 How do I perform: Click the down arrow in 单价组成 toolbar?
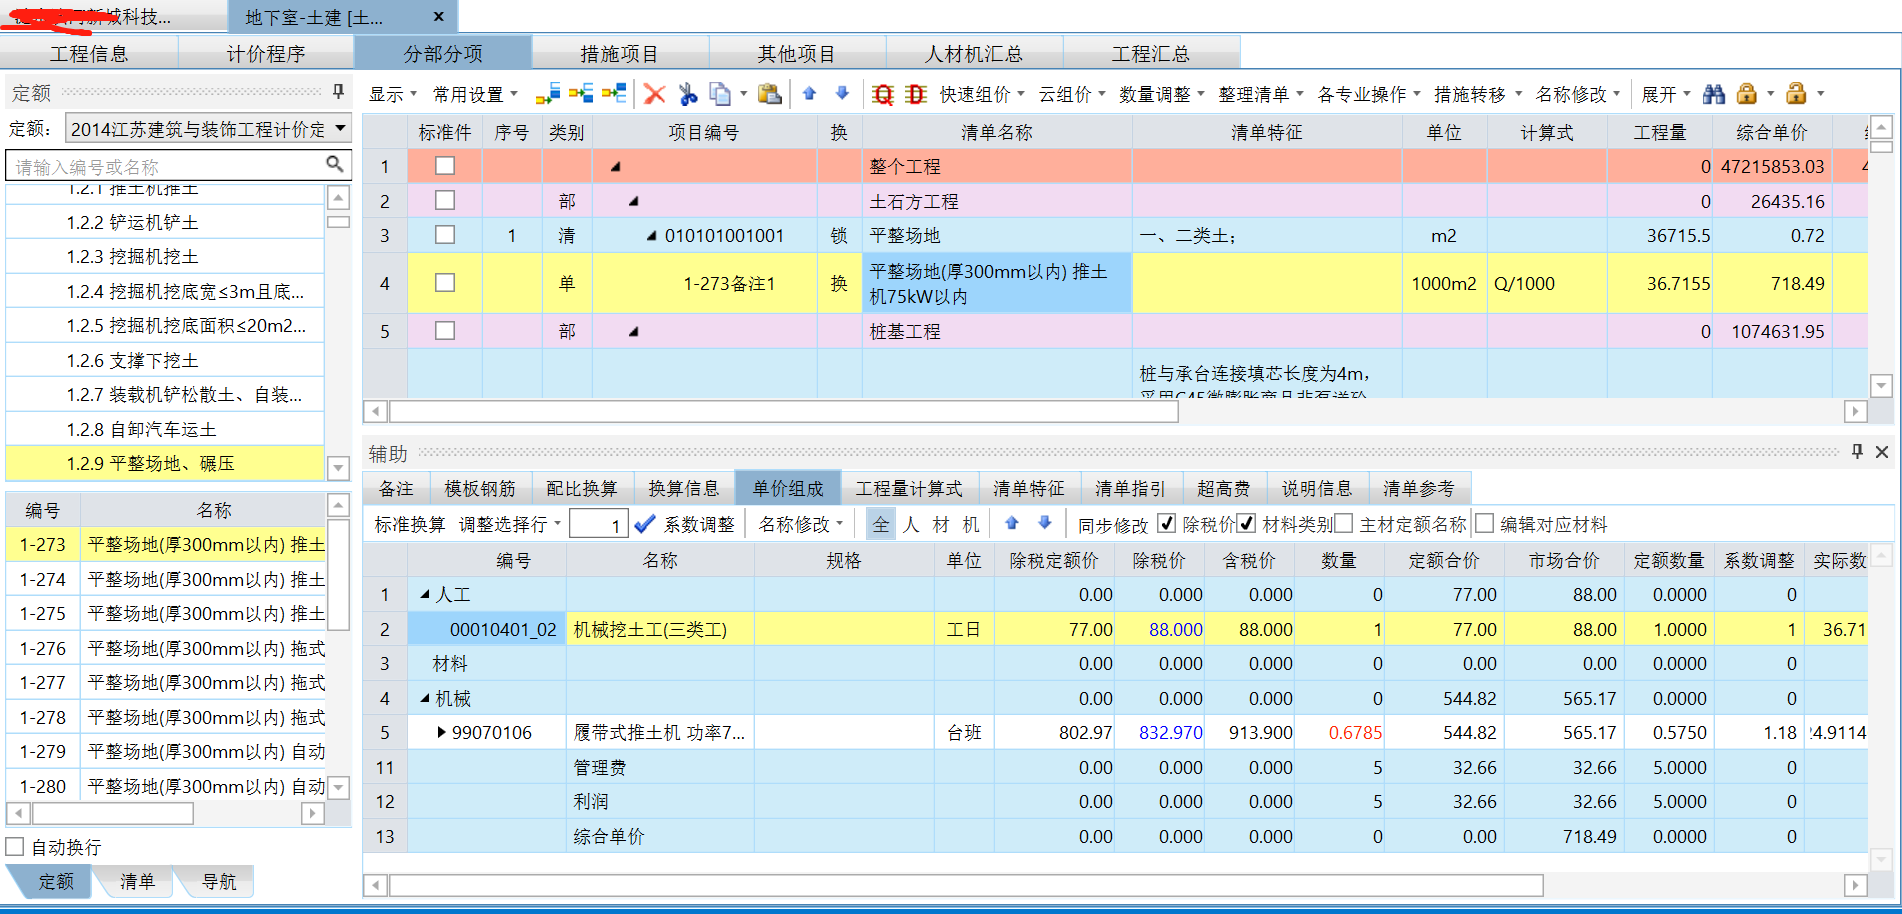[x=1045, y=523]
